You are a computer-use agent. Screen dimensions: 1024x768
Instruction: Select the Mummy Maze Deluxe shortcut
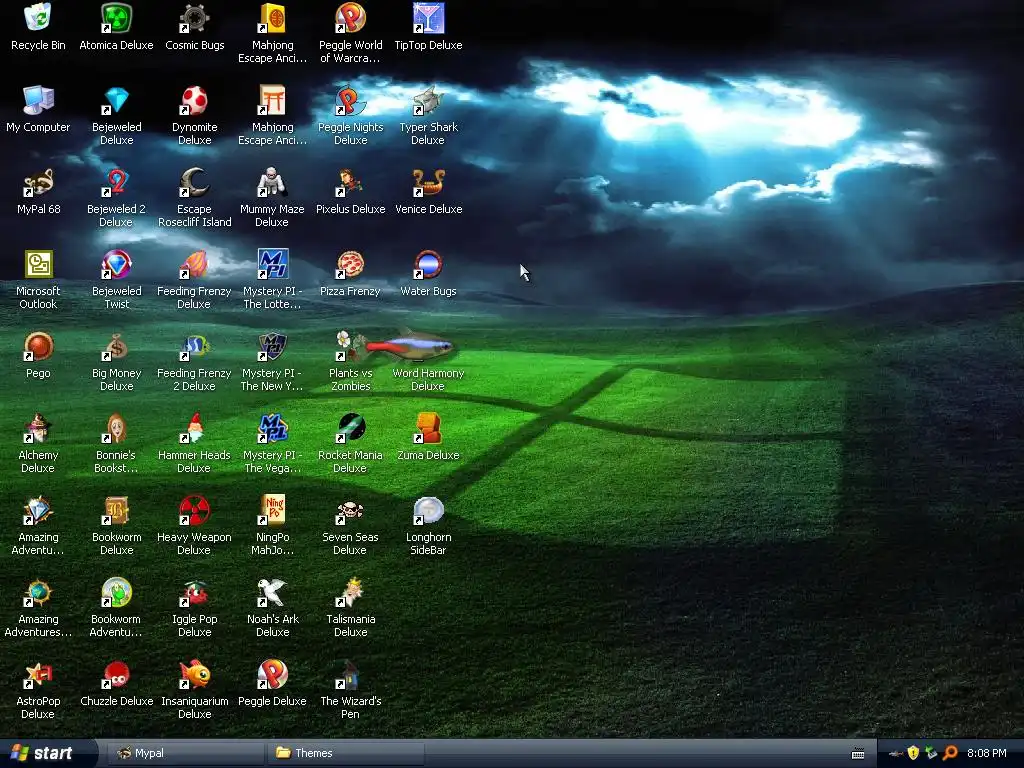(272, 183)
